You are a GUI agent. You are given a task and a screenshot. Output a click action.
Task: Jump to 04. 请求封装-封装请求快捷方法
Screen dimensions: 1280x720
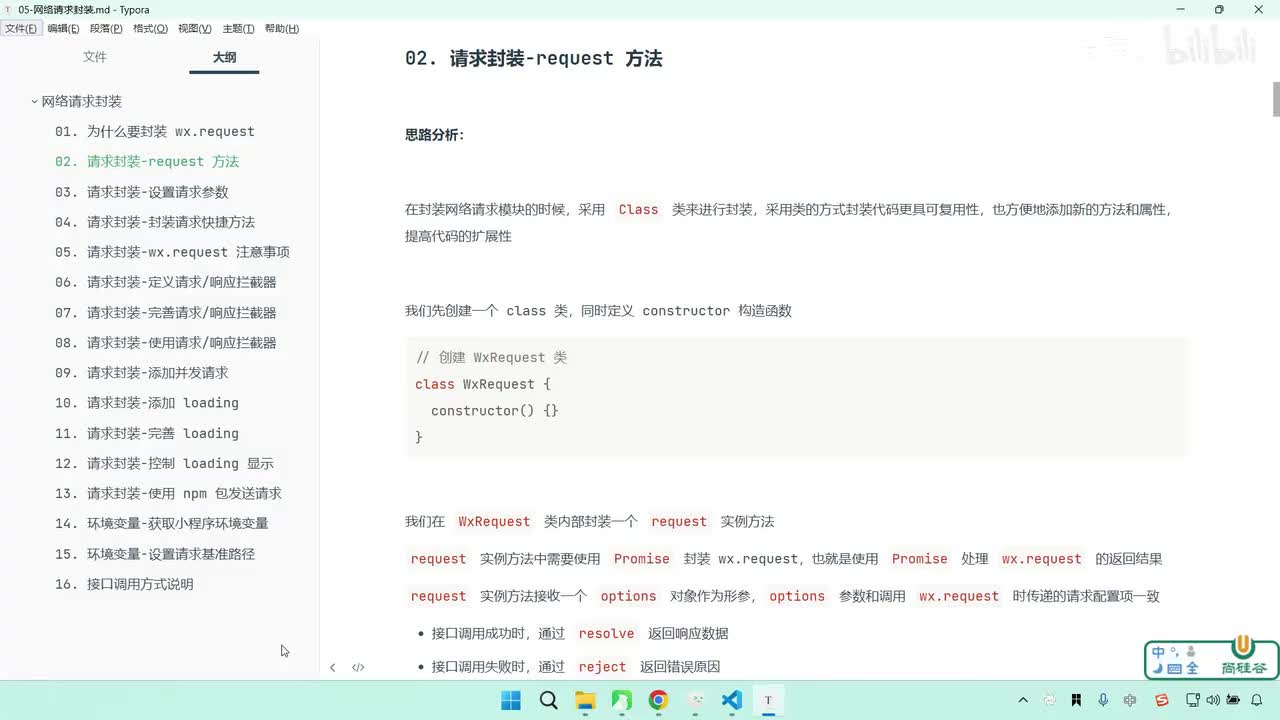pos(155,222)
